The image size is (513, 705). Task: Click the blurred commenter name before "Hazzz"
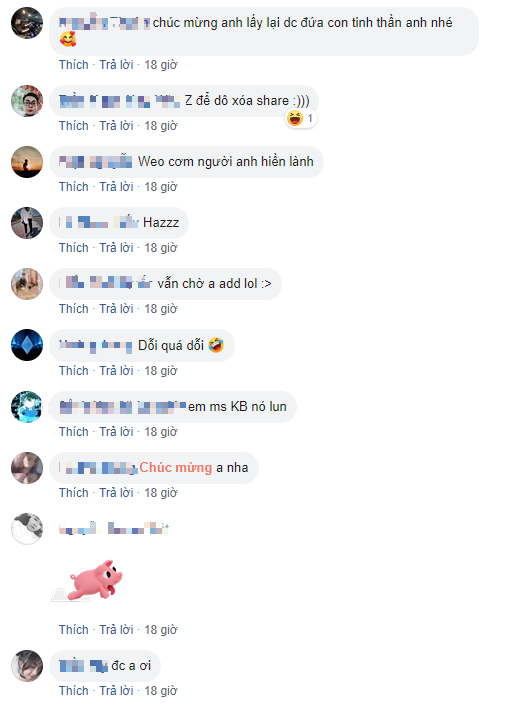coord(98,222)
